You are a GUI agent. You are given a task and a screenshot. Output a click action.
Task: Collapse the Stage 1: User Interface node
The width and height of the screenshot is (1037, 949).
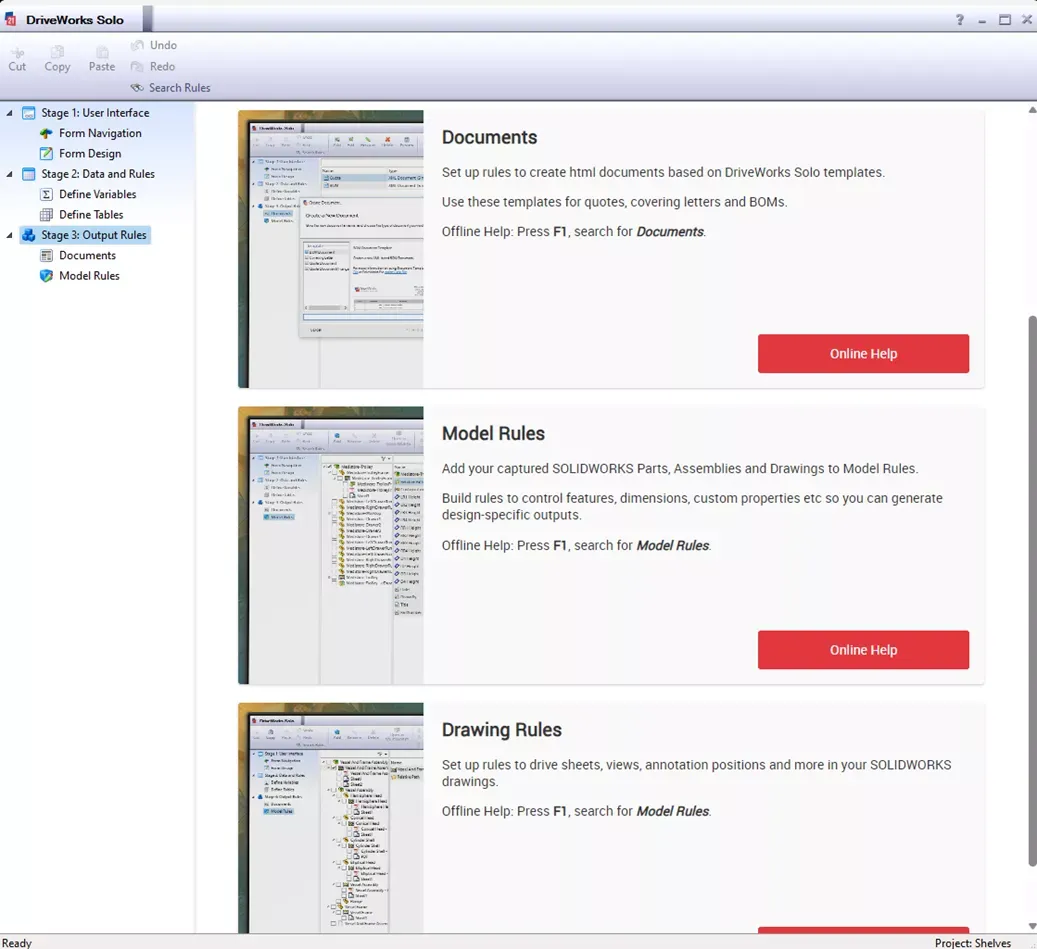9,113
